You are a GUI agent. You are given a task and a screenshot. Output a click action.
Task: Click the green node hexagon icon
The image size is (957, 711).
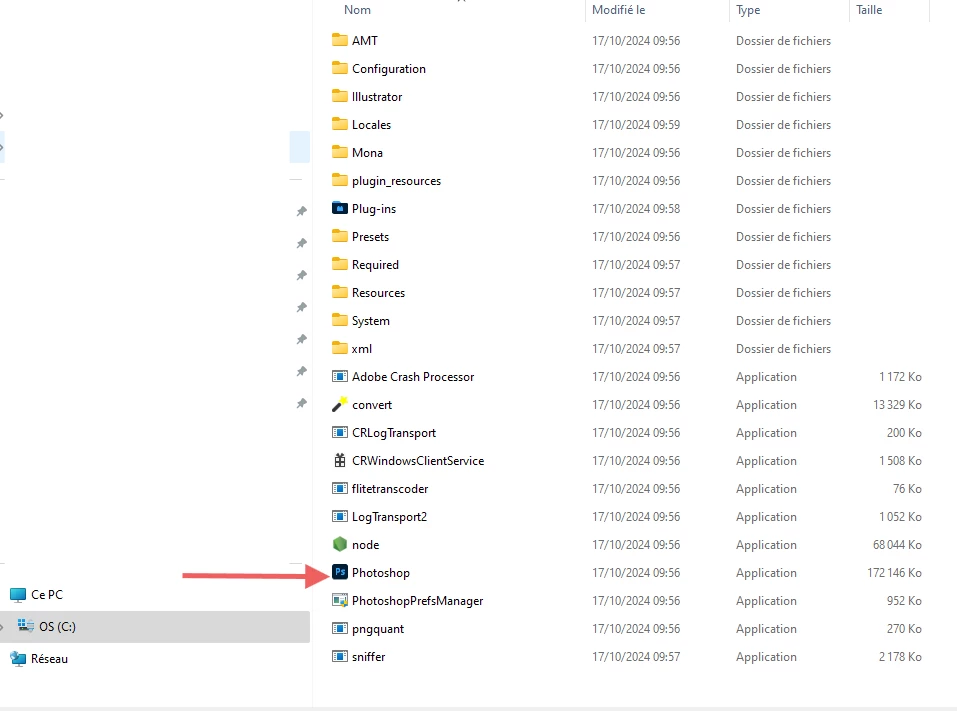click(x=339, y=544)
